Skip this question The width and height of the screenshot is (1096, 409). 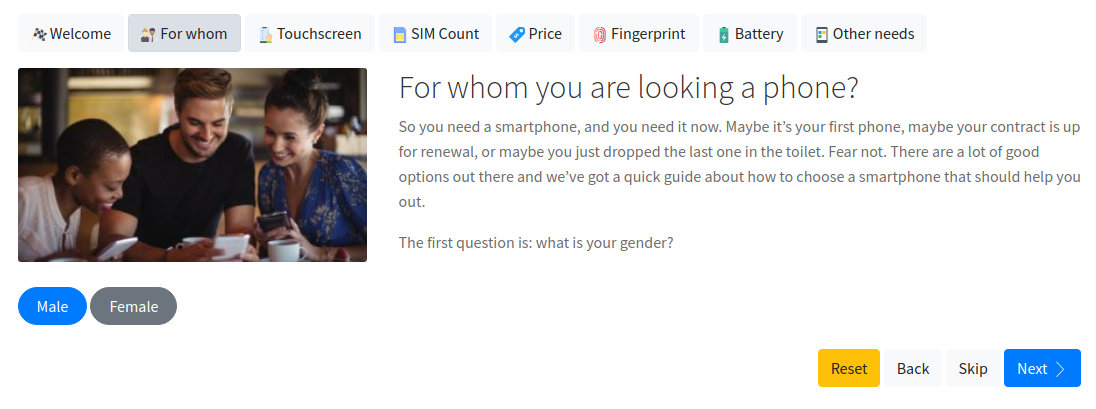click(x=973, y=369)
